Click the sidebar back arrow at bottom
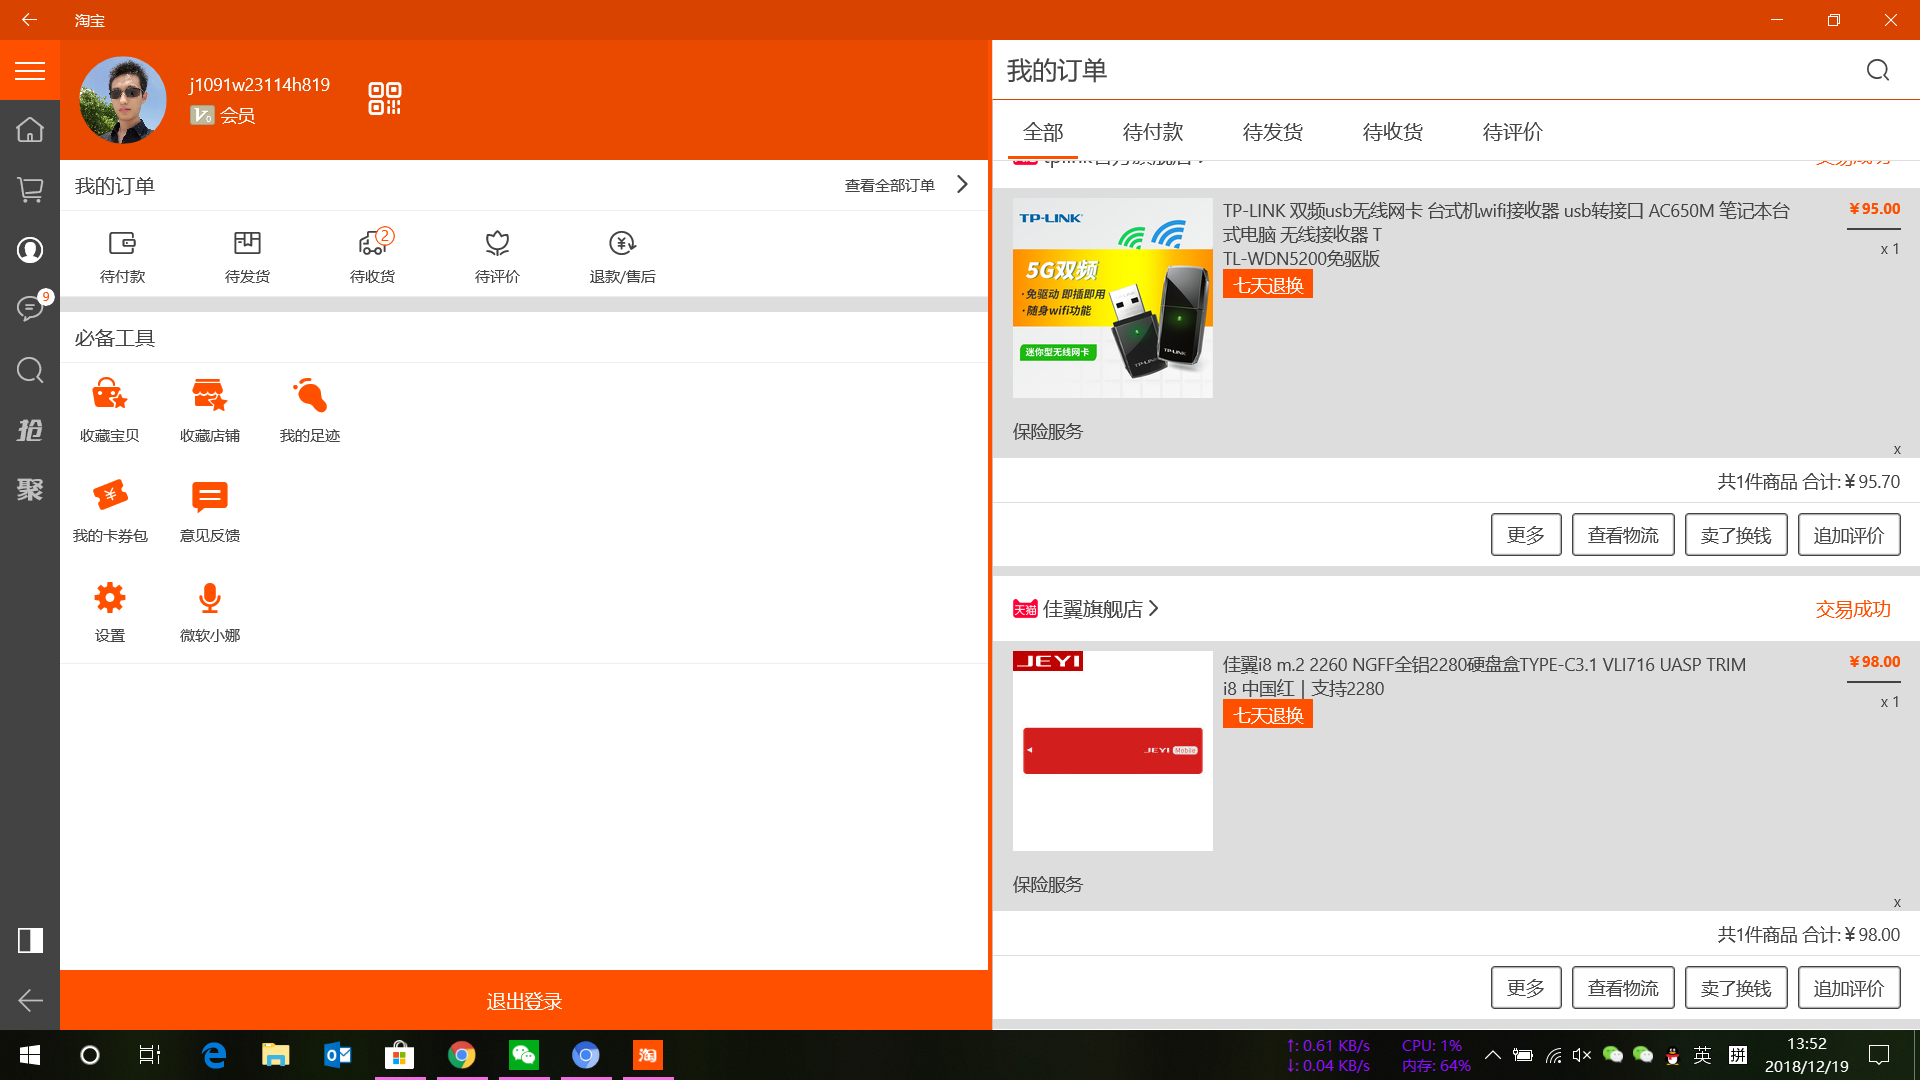 30,1000
